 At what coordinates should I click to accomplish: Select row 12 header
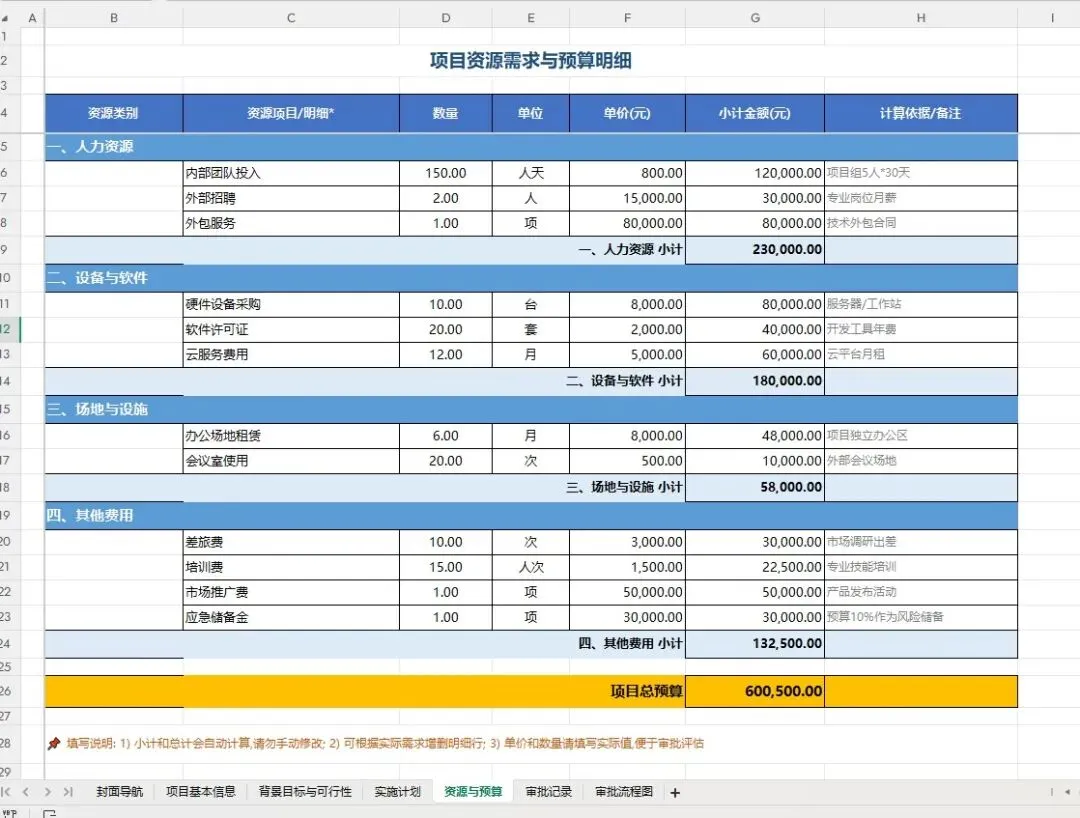point(8,329)
